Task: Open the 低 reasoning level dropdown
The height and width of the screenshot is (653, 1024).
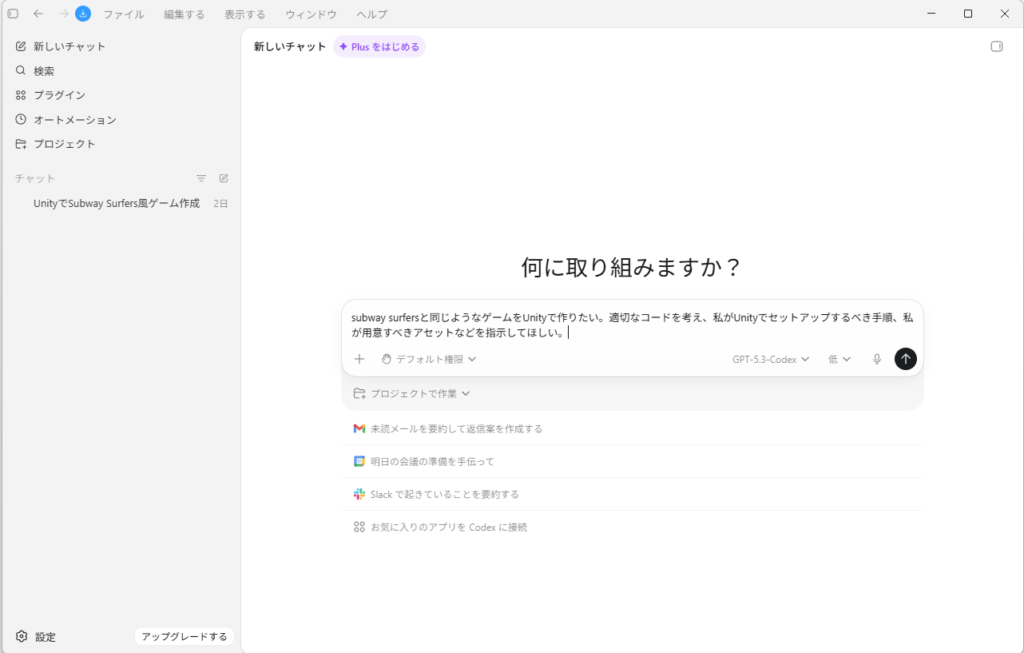Action: point(839,359)
